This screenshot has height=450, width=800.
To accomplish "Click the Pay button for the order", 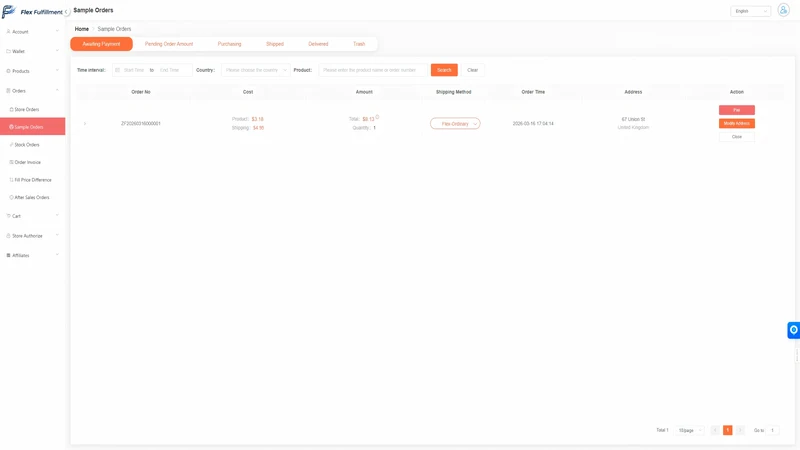I will point(737,110).
